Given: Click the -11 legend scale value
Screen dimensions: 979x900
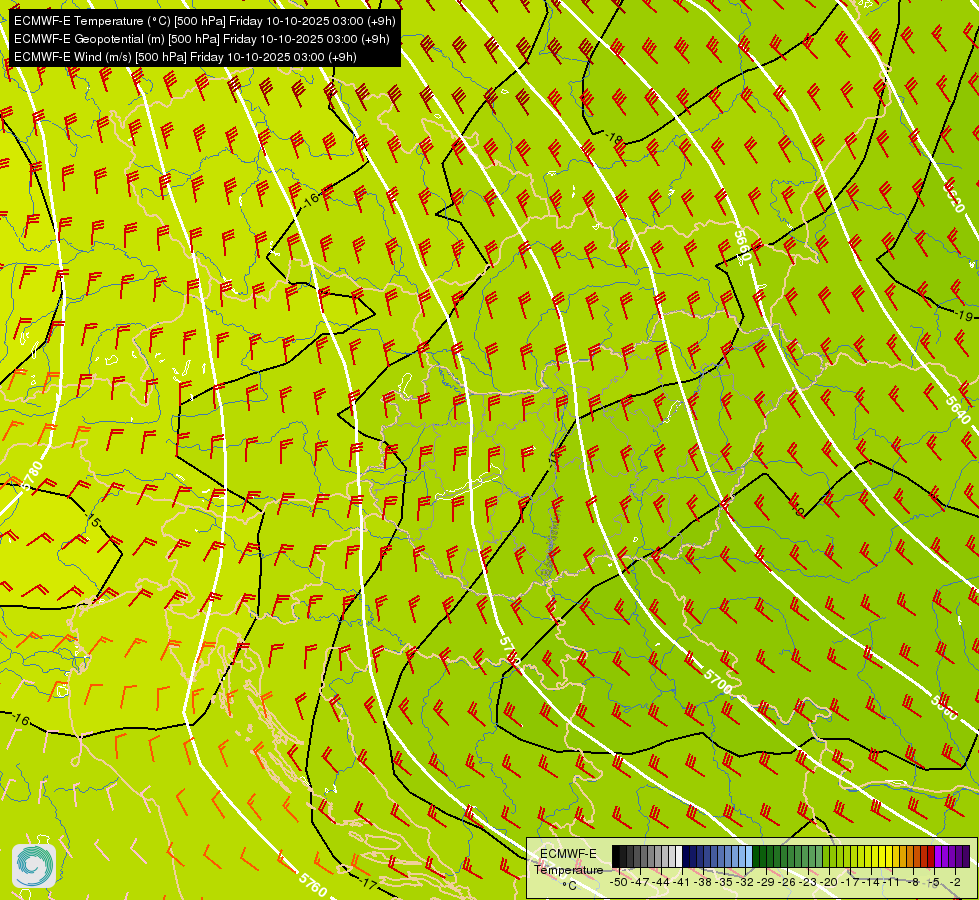Looking at the screenshot, I should (891, 882).
